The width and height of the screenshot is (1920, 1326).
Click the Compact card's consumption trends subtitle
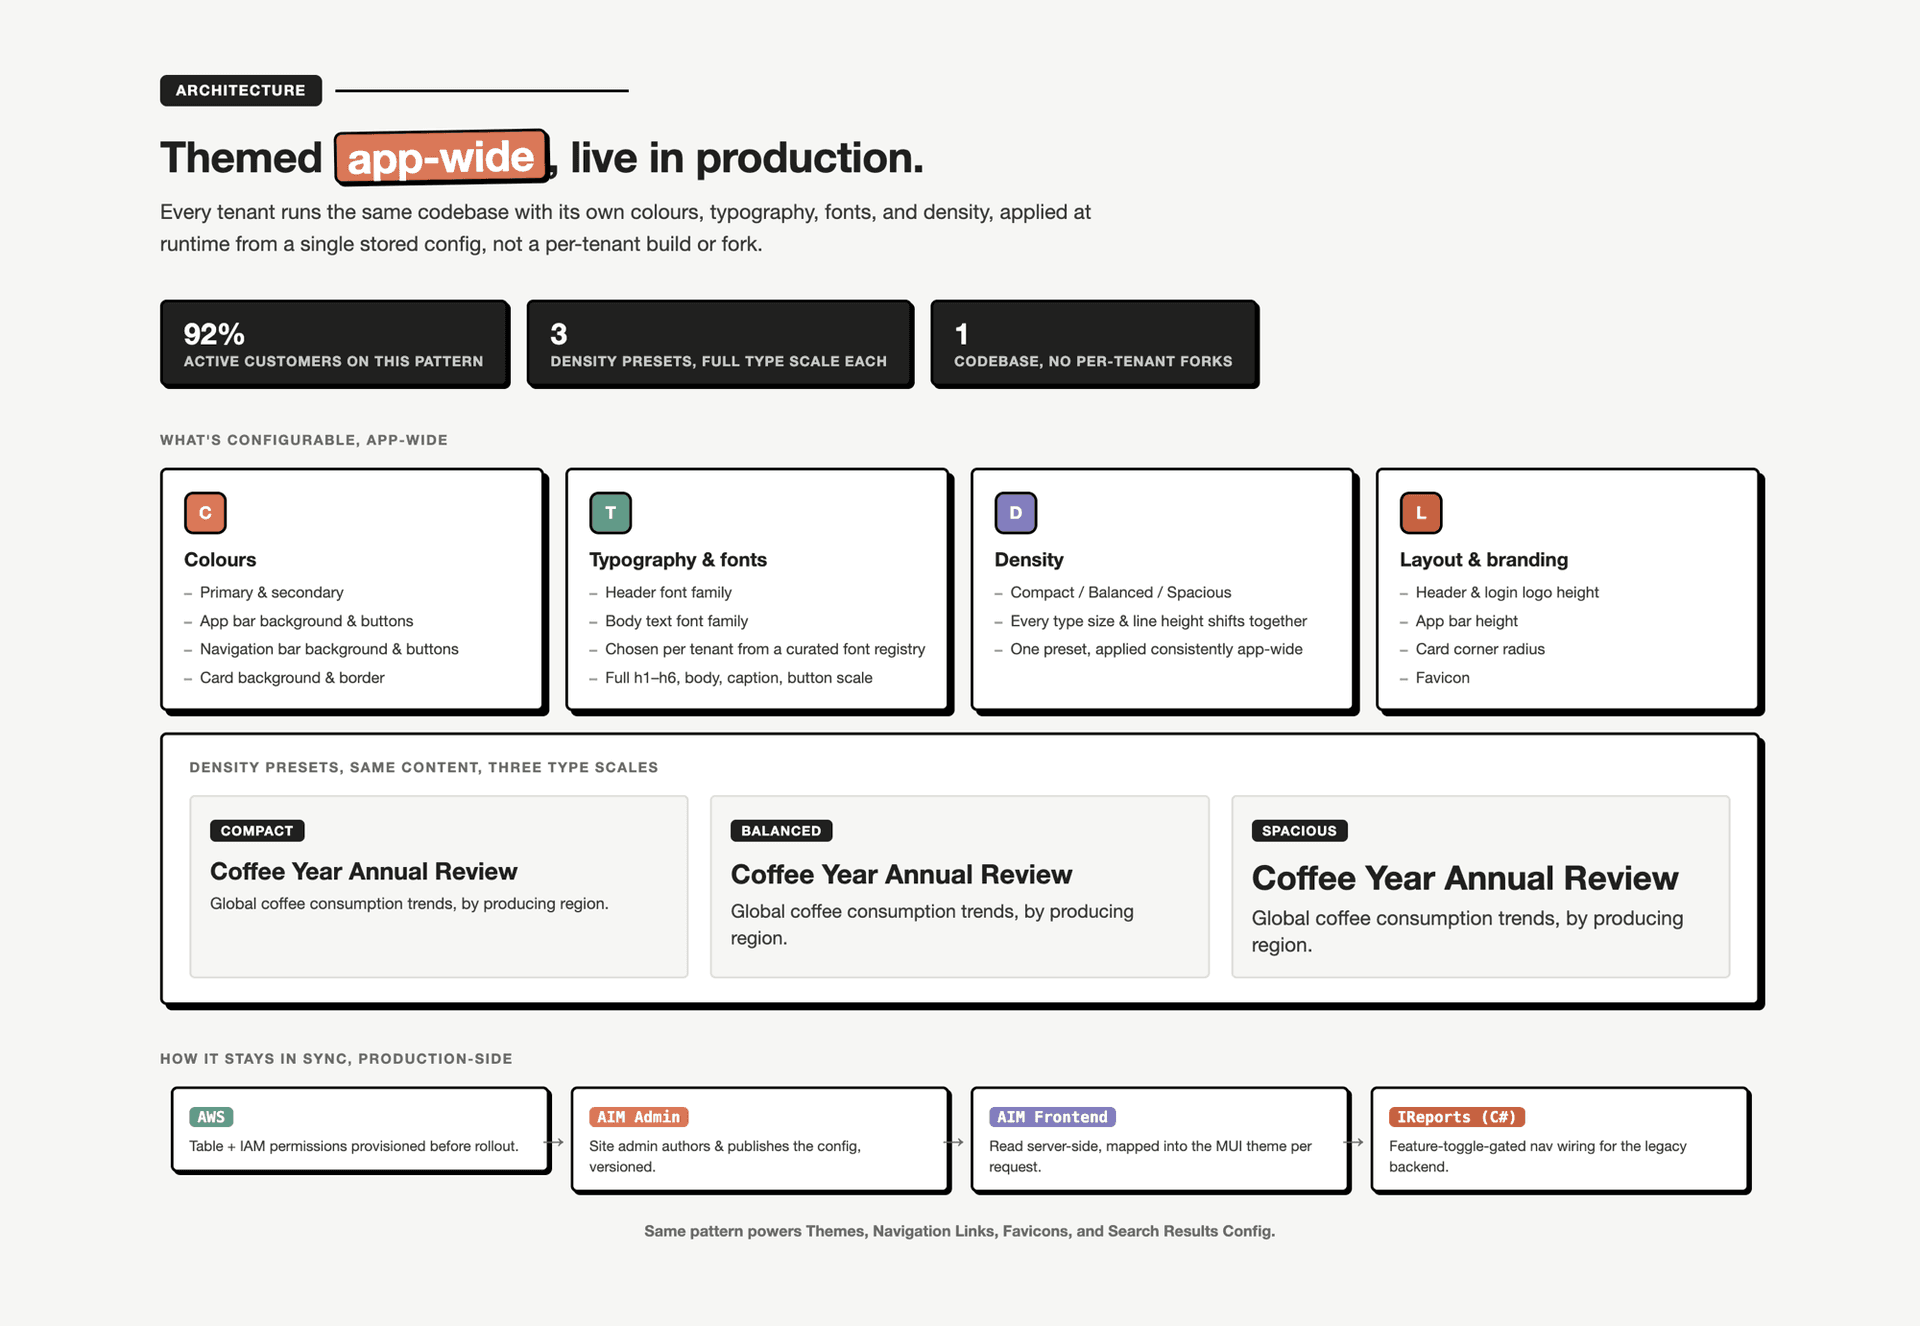tap(409, 904)
